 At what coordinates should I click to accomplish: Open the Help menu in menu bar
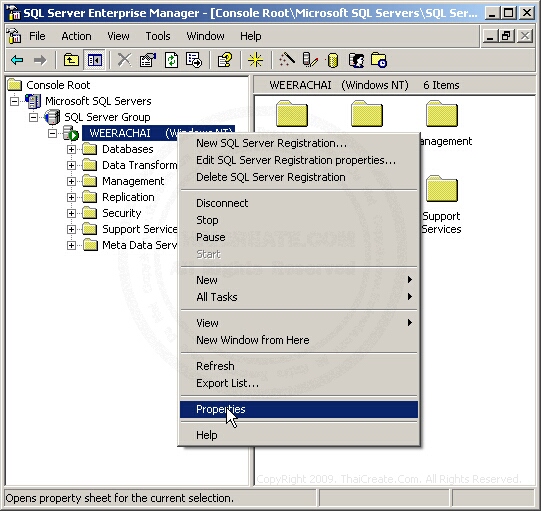click(251, 36)
